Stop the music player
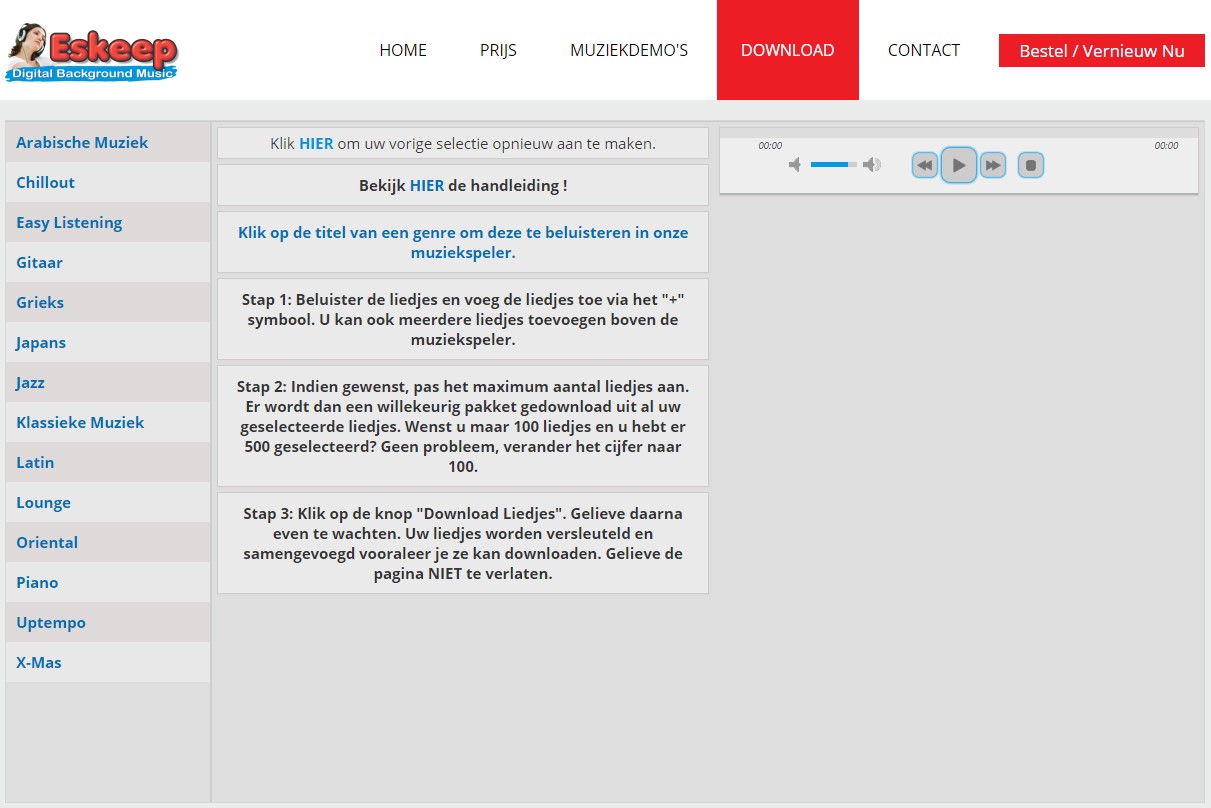The width and height of the screenshot is (1211, 808). point(1031,165)
